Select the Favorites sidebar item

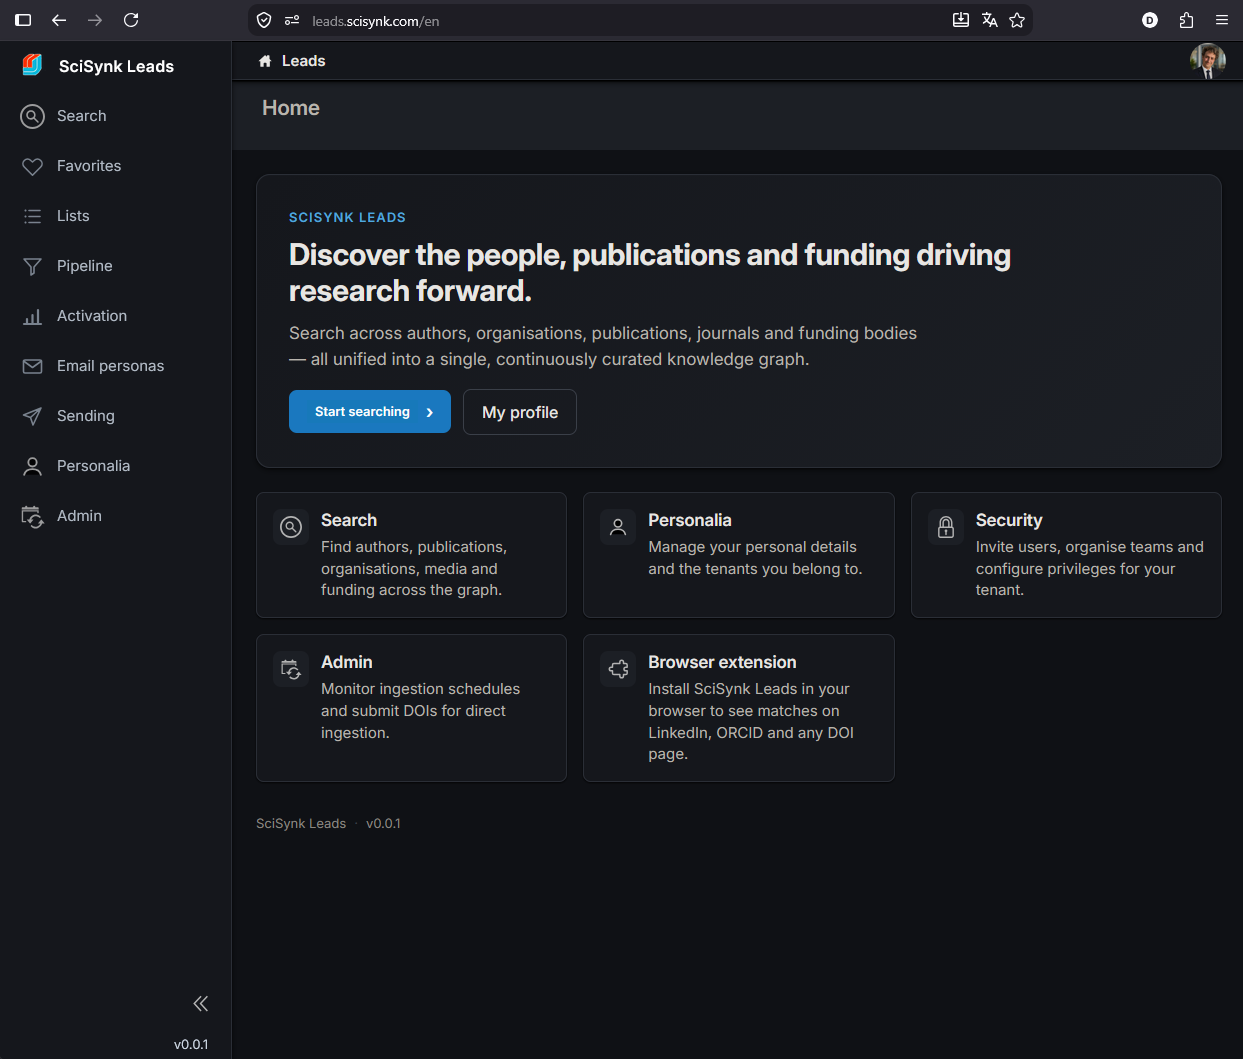point(115,166)
